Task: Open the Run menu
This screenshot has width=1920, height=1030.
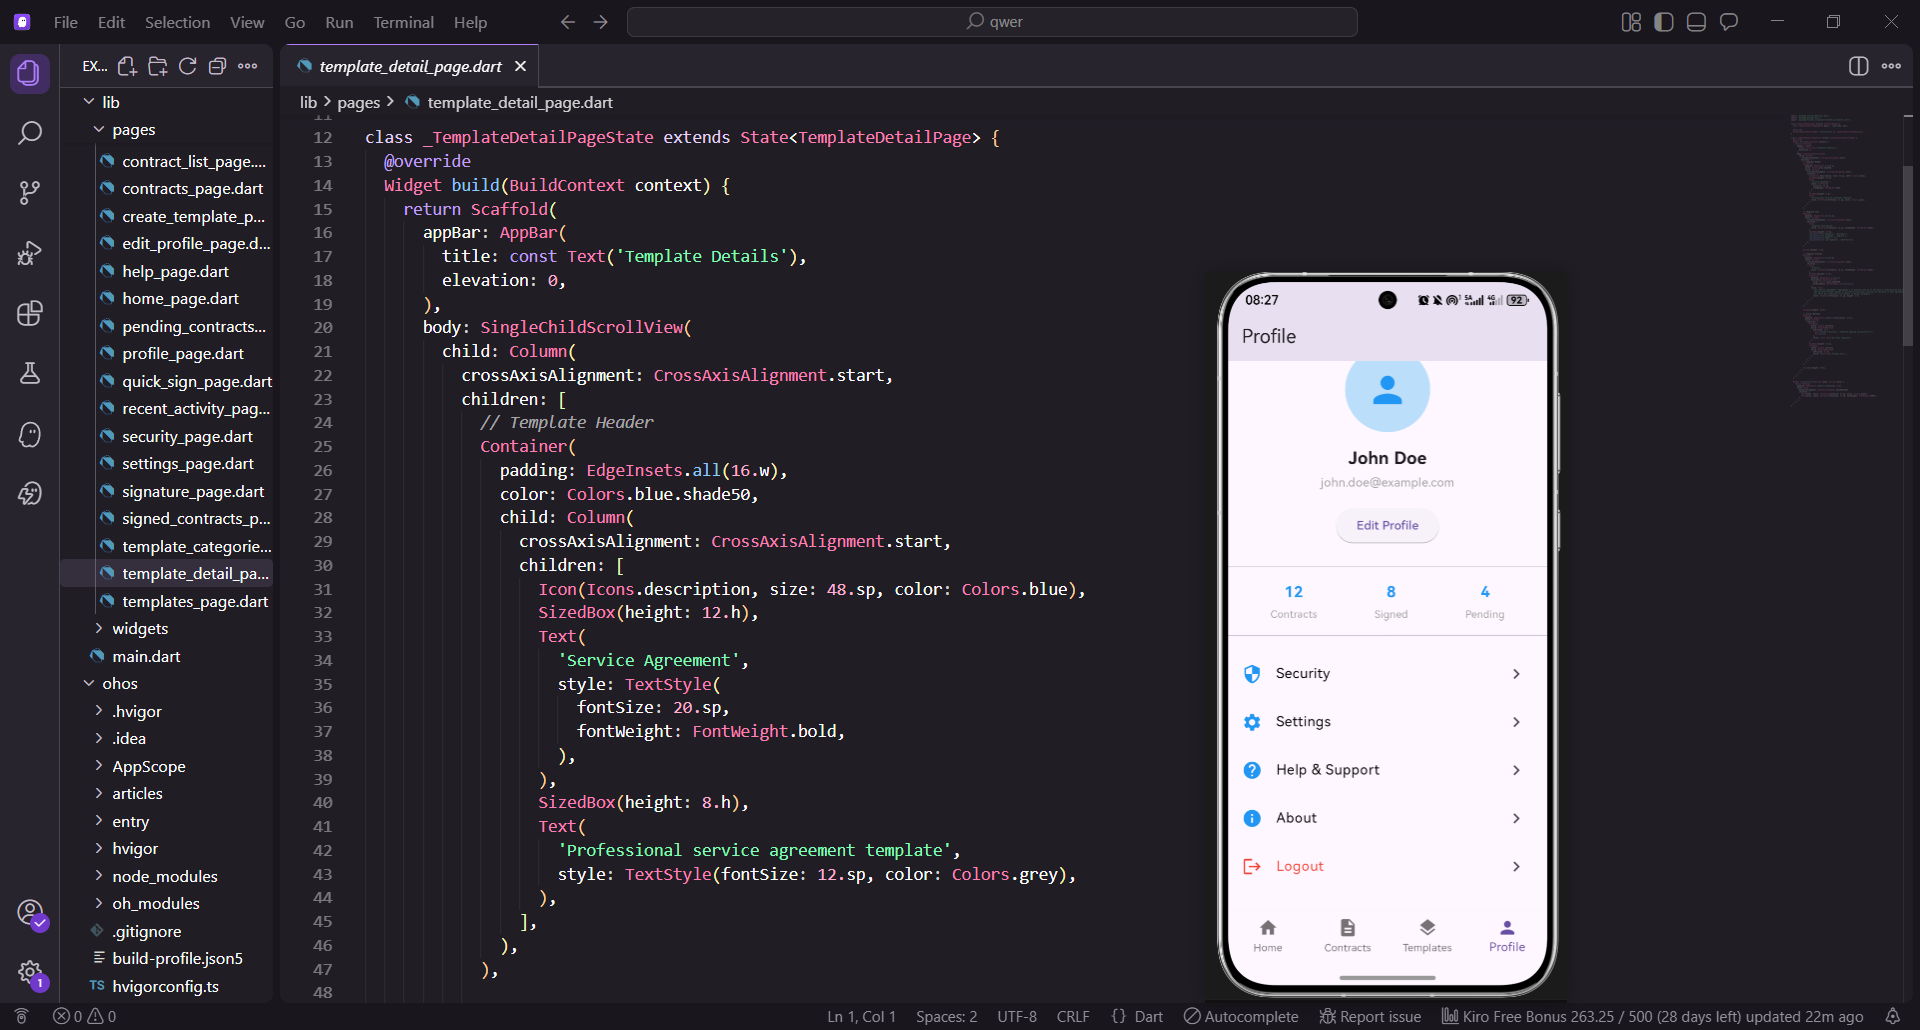Action: 339,22
